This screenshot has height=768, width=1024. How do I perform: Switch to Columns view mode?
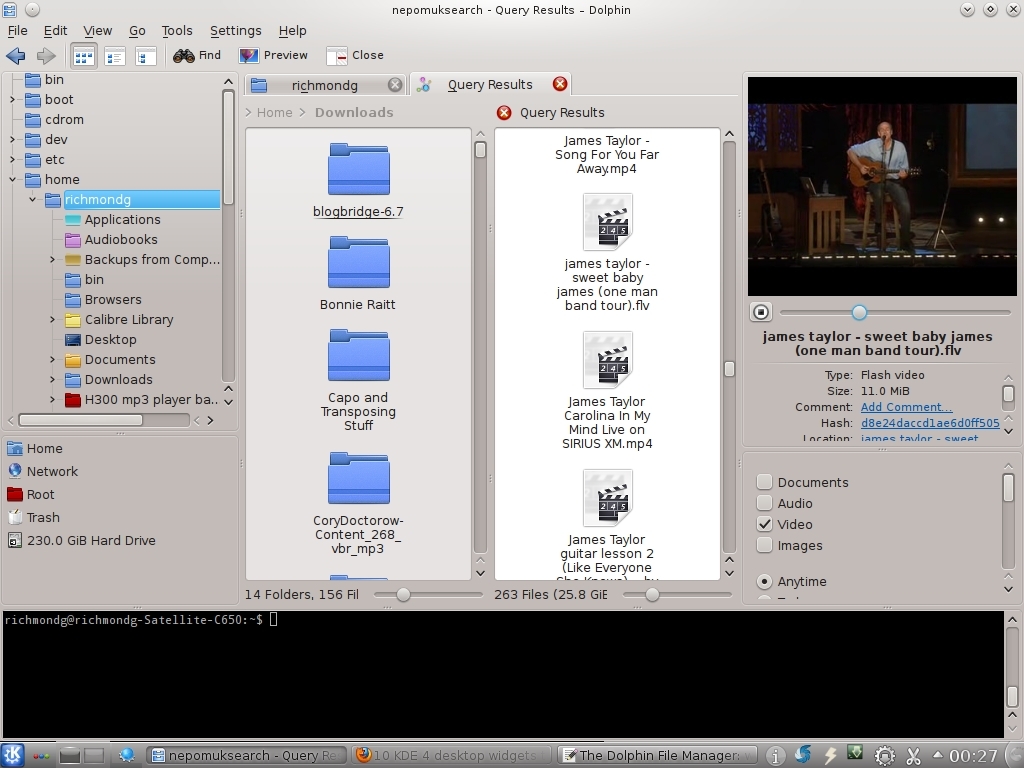(x=146, y=56)
